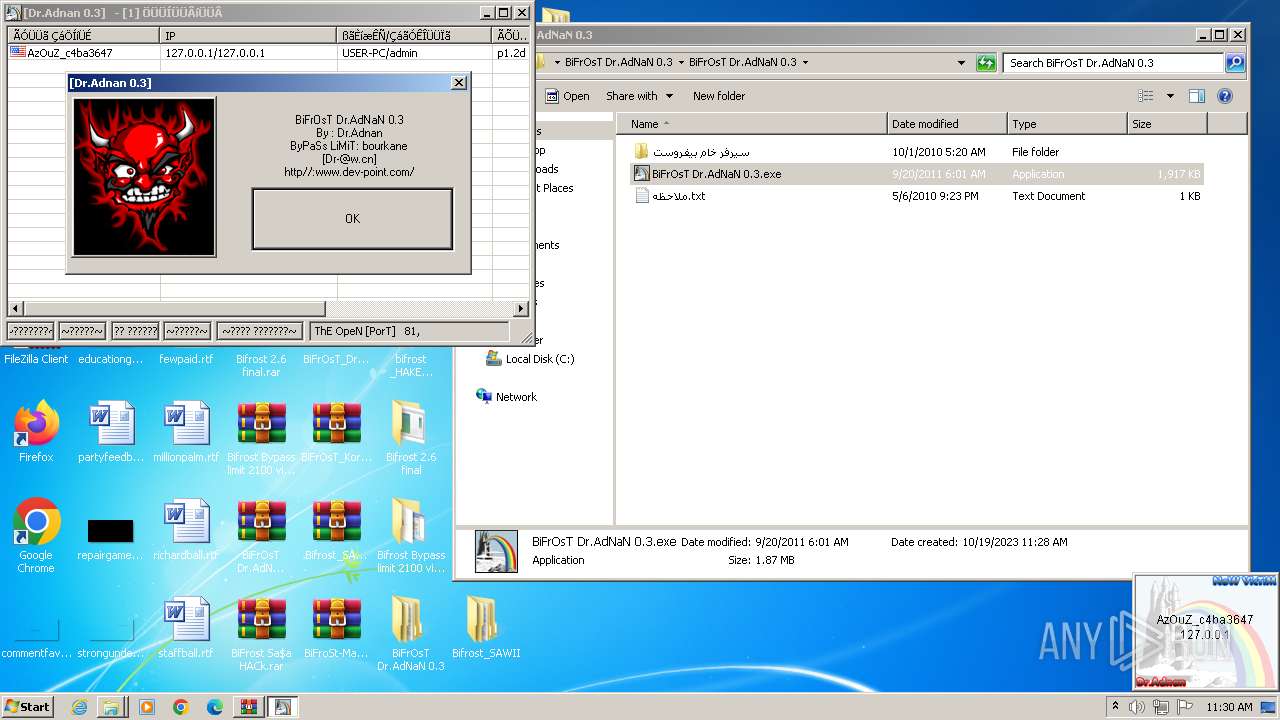The image size is (1280, 720).
Task: Click the widest fifth Bifrost bottom button
Action: coord(259,331)
